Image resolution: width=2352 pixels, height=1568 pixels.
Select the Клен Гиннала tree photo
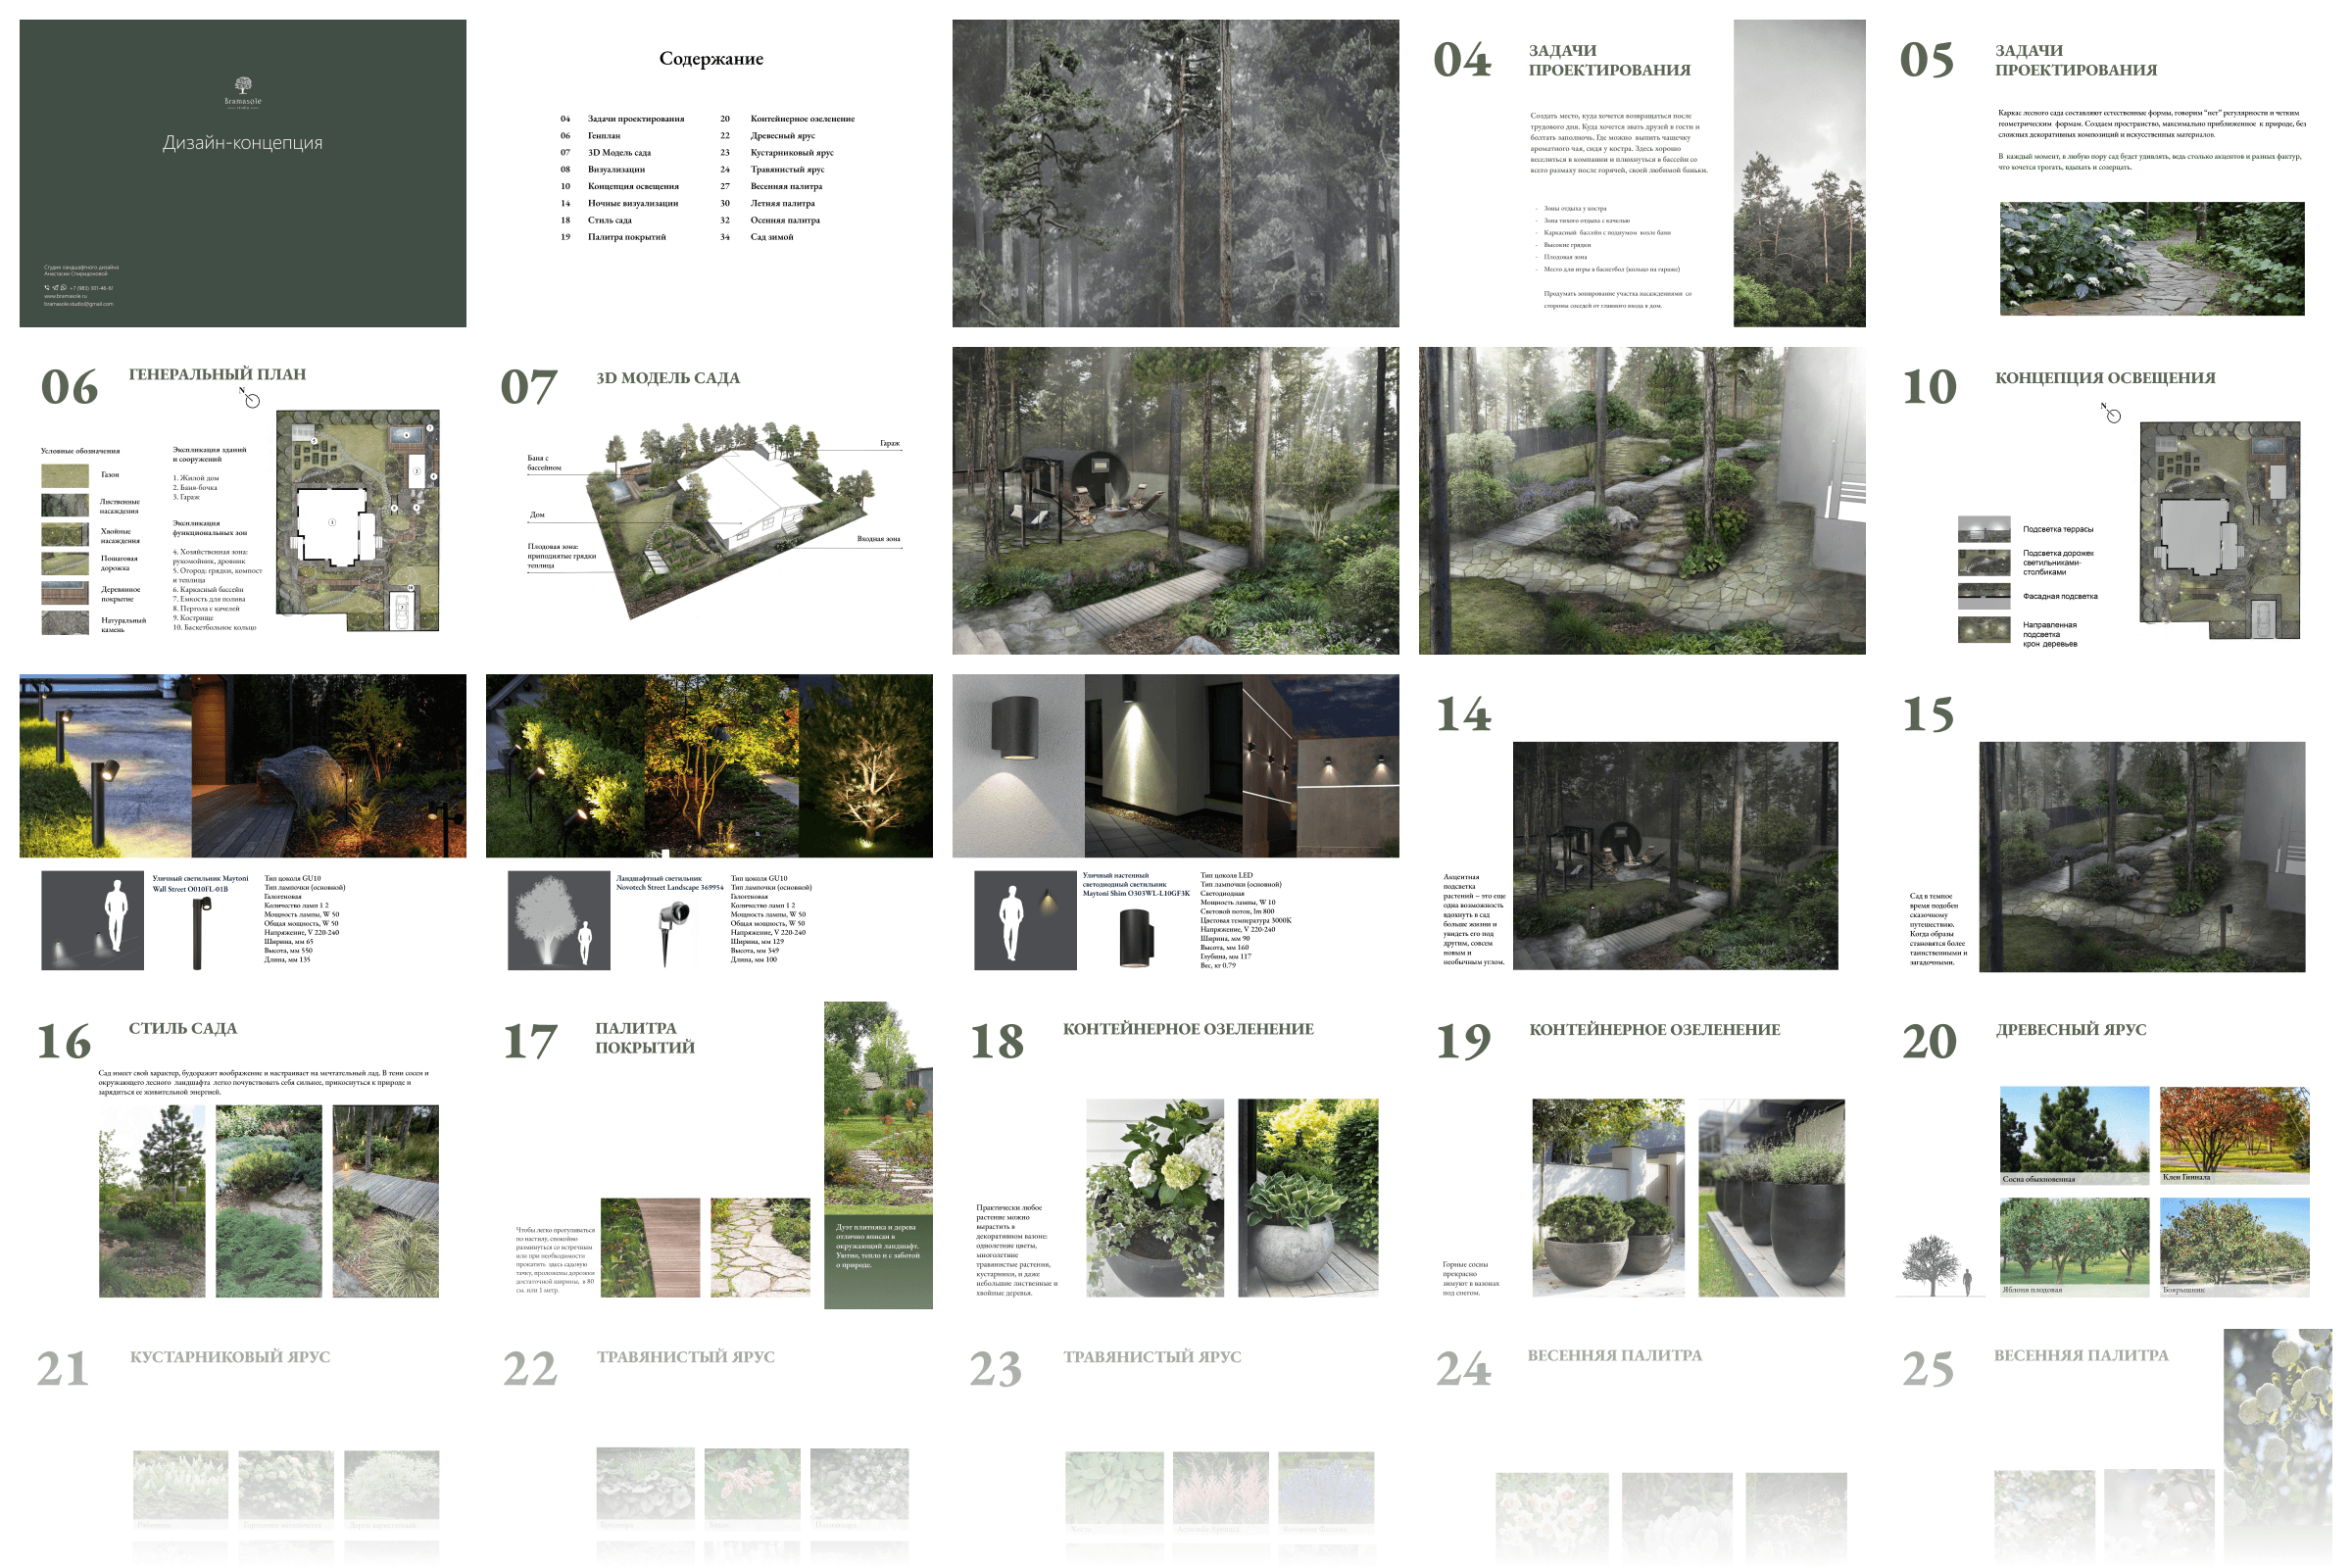[x=2234, y=1129]
